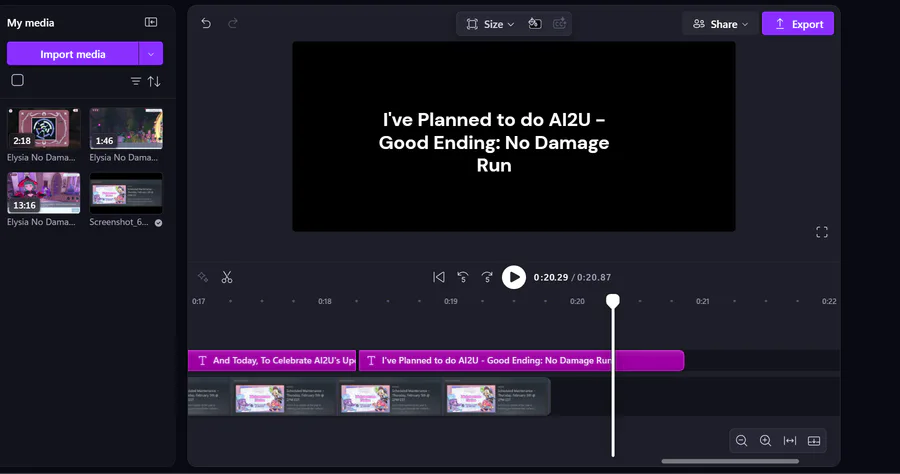
Task: Click the 0:21 mark on timeline ruler
Action: [703, 301]
